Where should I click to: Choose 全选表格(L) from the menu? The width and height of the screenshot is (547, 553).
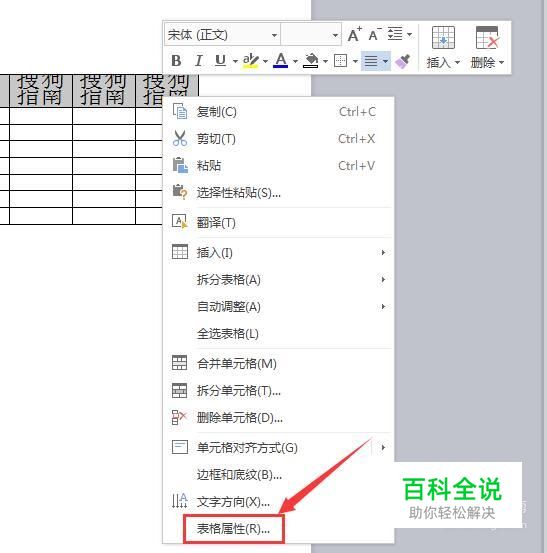[278, 334]
